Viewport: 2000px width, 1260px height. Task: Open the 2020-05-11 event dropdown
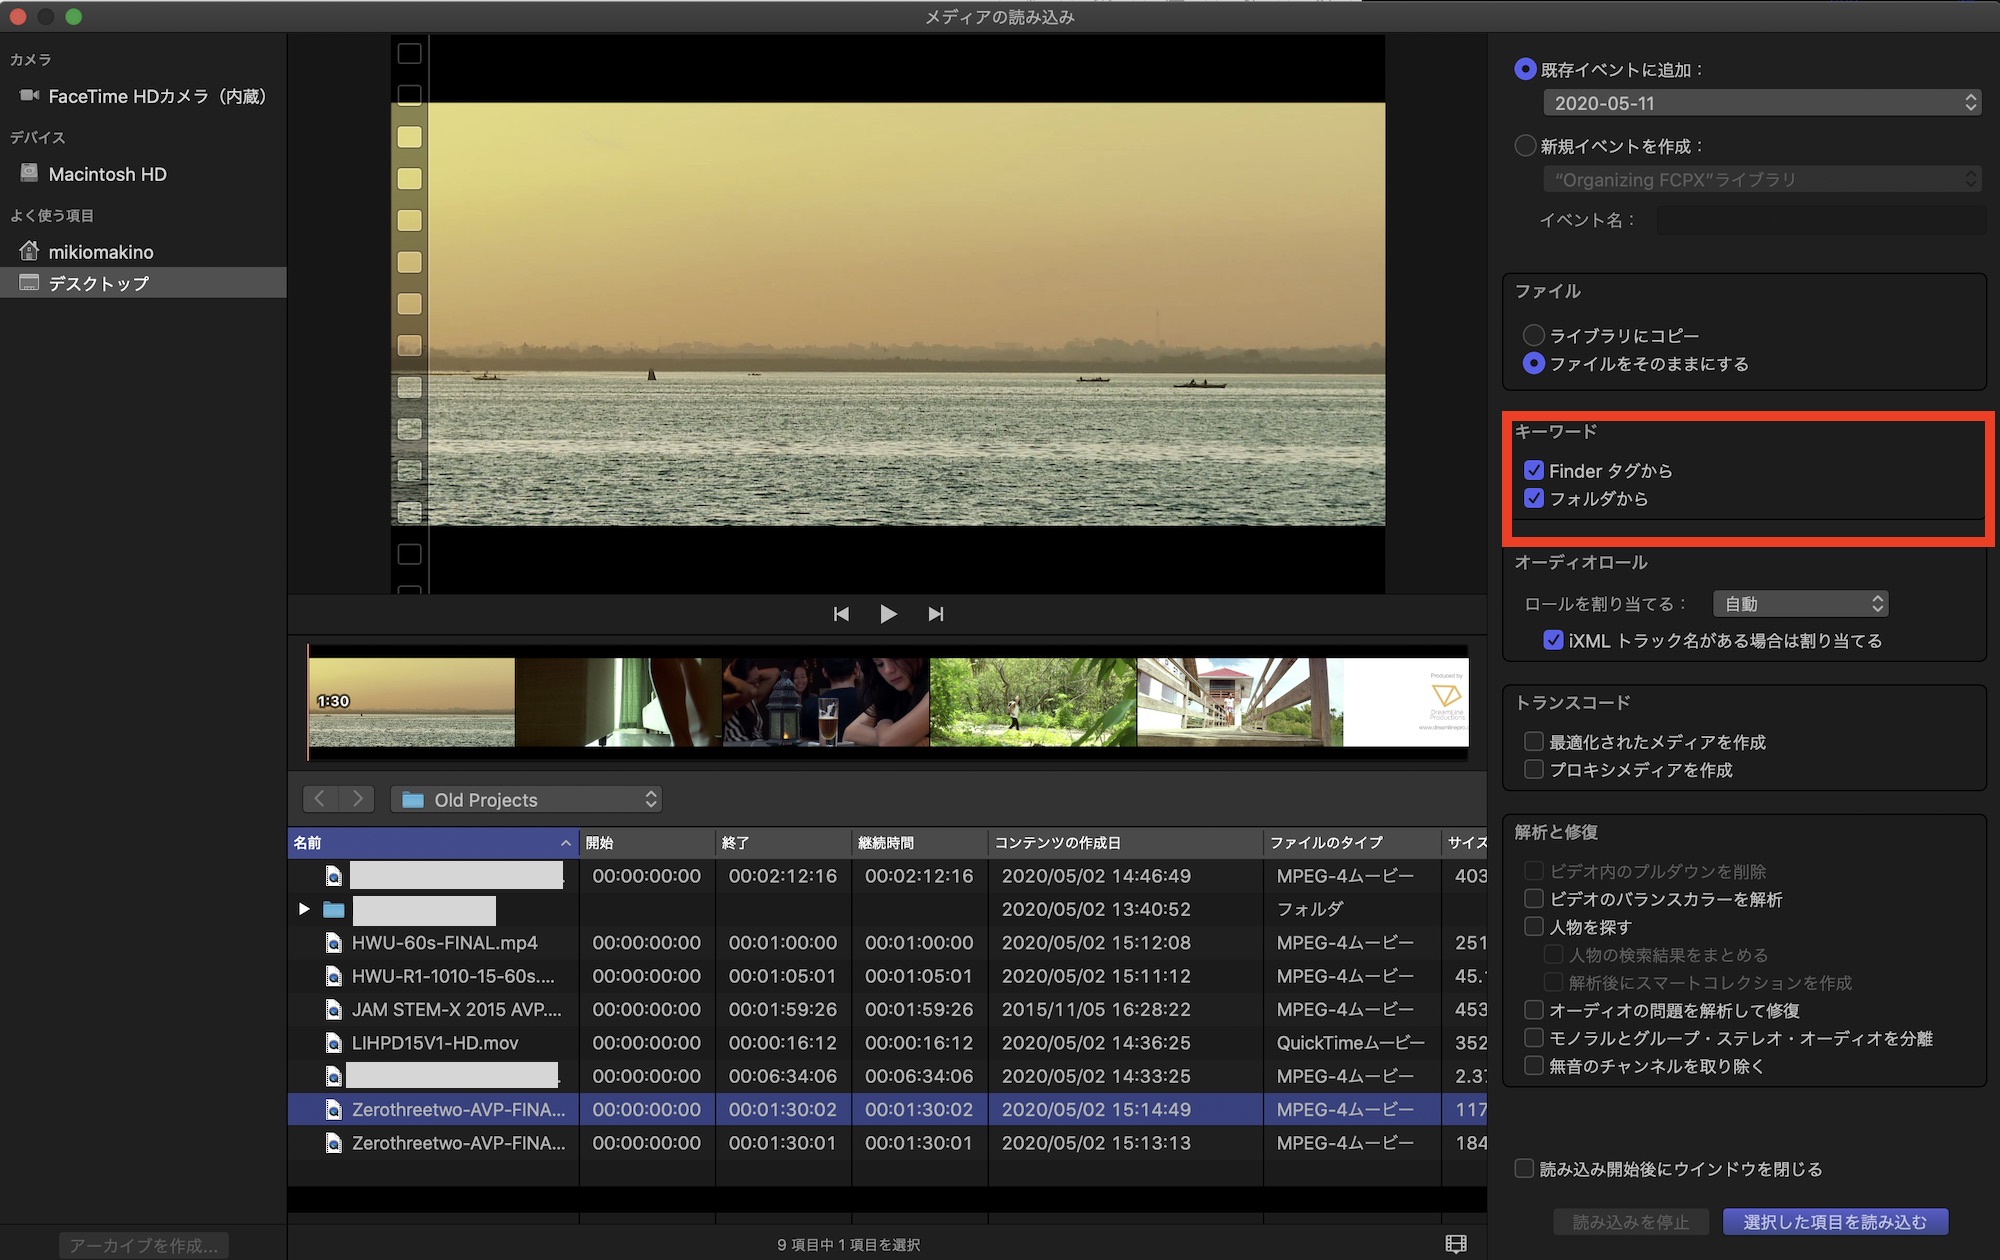click(x=1762, y=103)
